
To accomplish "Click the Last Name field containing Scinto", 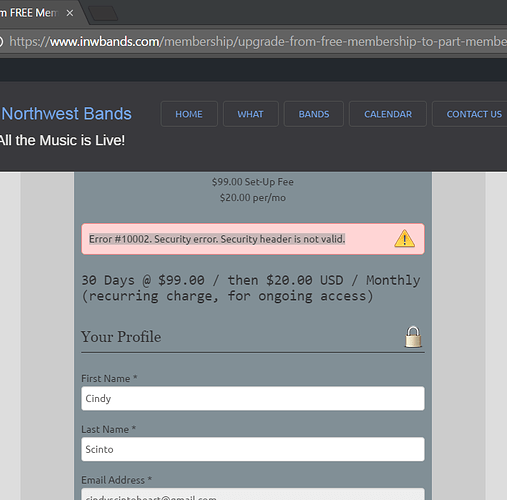I will pyautogui.click(x=253, y=449).
